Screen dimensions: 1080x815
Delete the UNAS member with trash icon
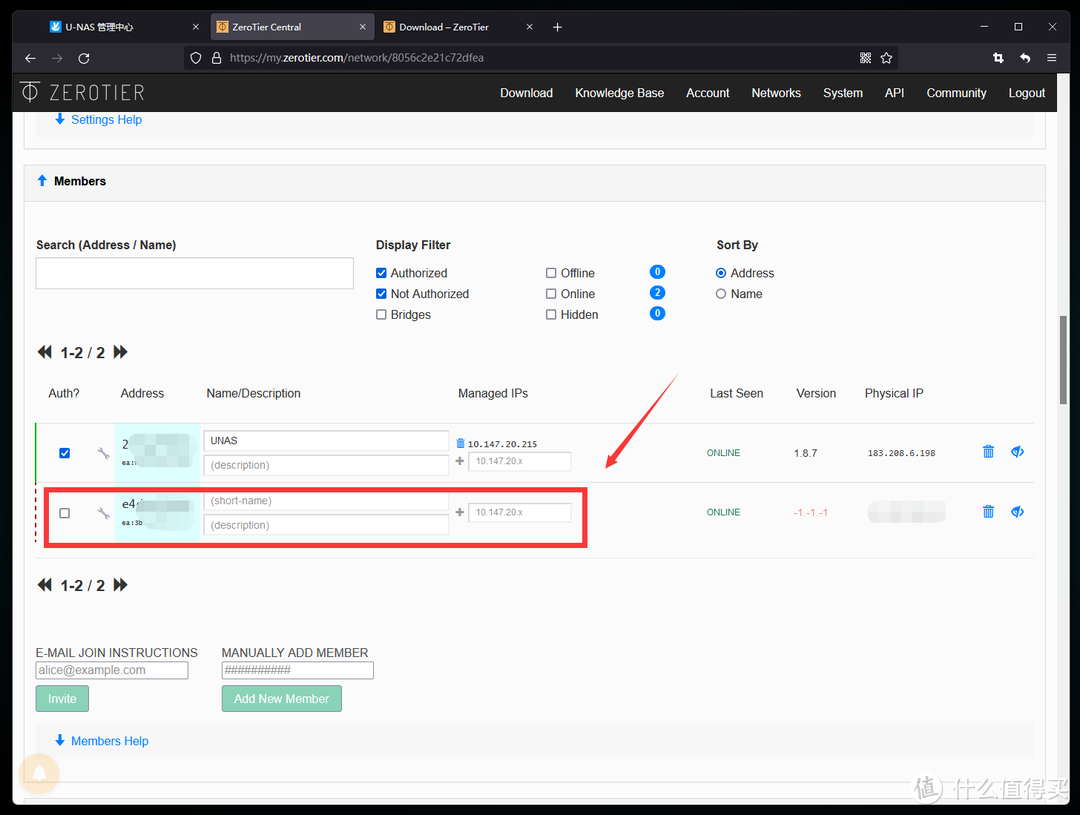tap(988, 452)
